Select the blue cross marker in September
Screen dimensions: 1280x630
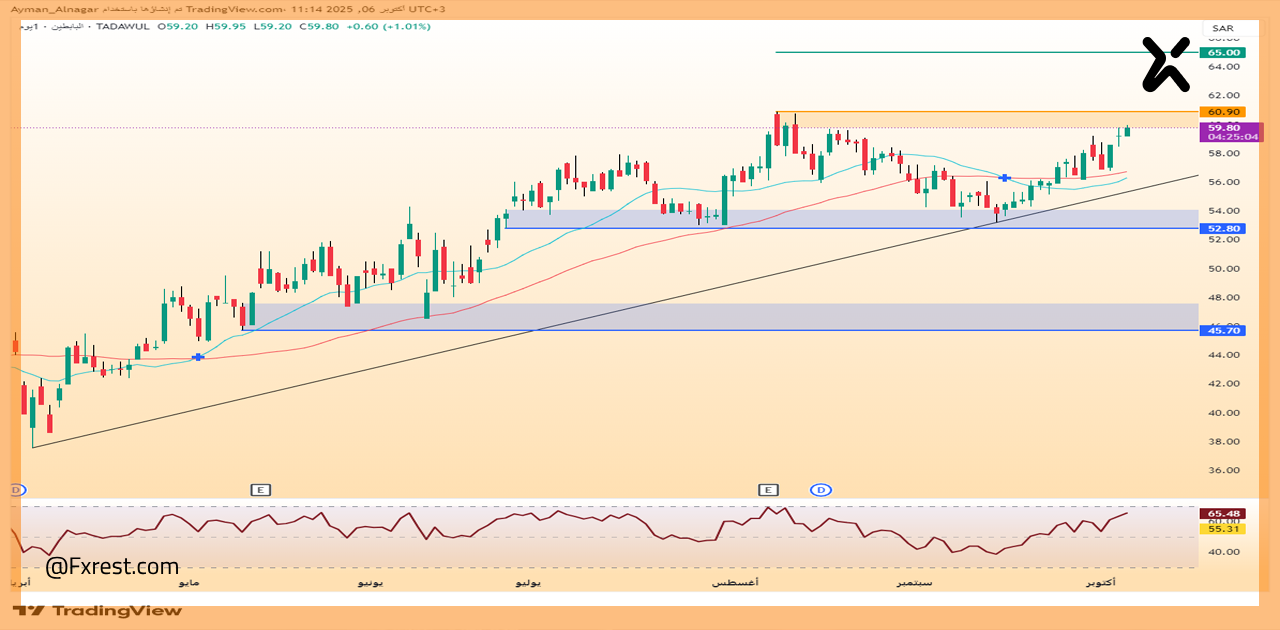pyautogui.click(x=1005, y=178)
